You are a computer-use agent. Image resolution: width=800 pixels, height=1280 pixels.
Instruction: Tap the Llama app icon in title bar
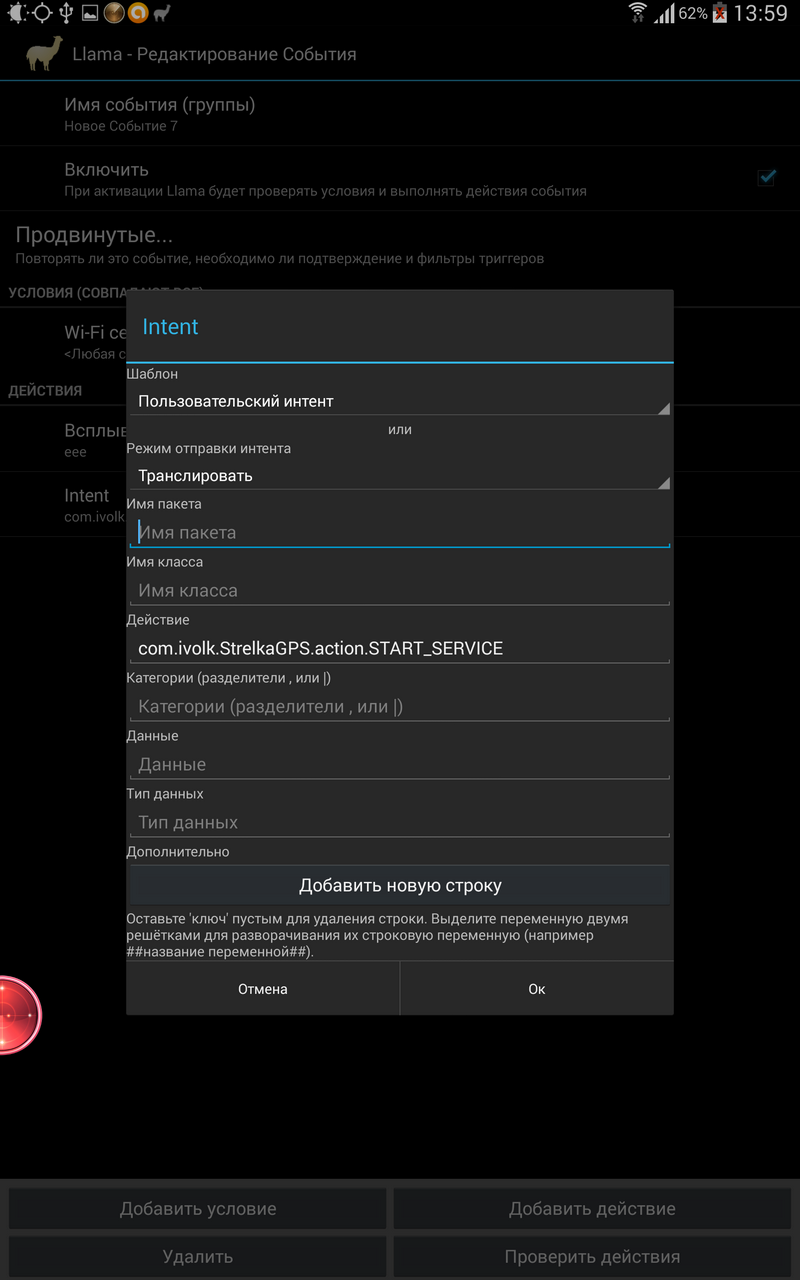pos(44,54)
